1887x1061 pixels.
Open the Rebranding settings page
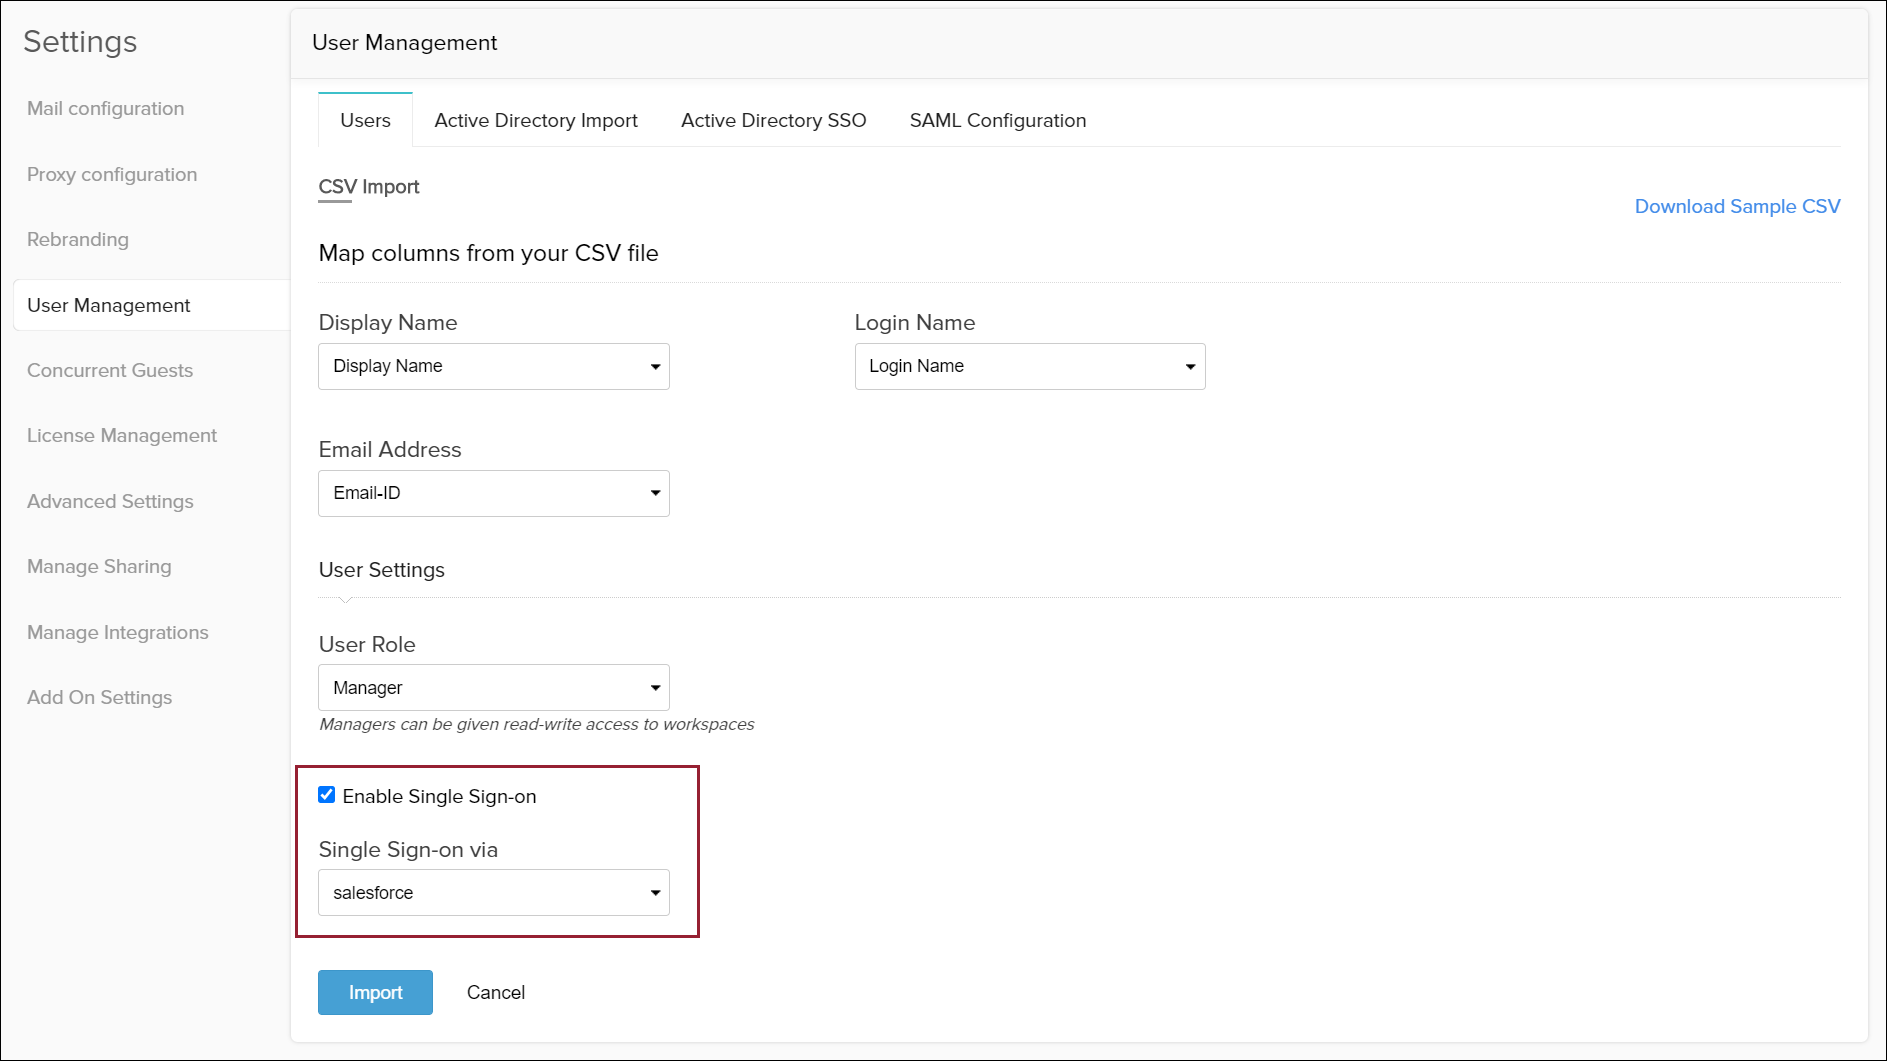(x=78, y=240)
